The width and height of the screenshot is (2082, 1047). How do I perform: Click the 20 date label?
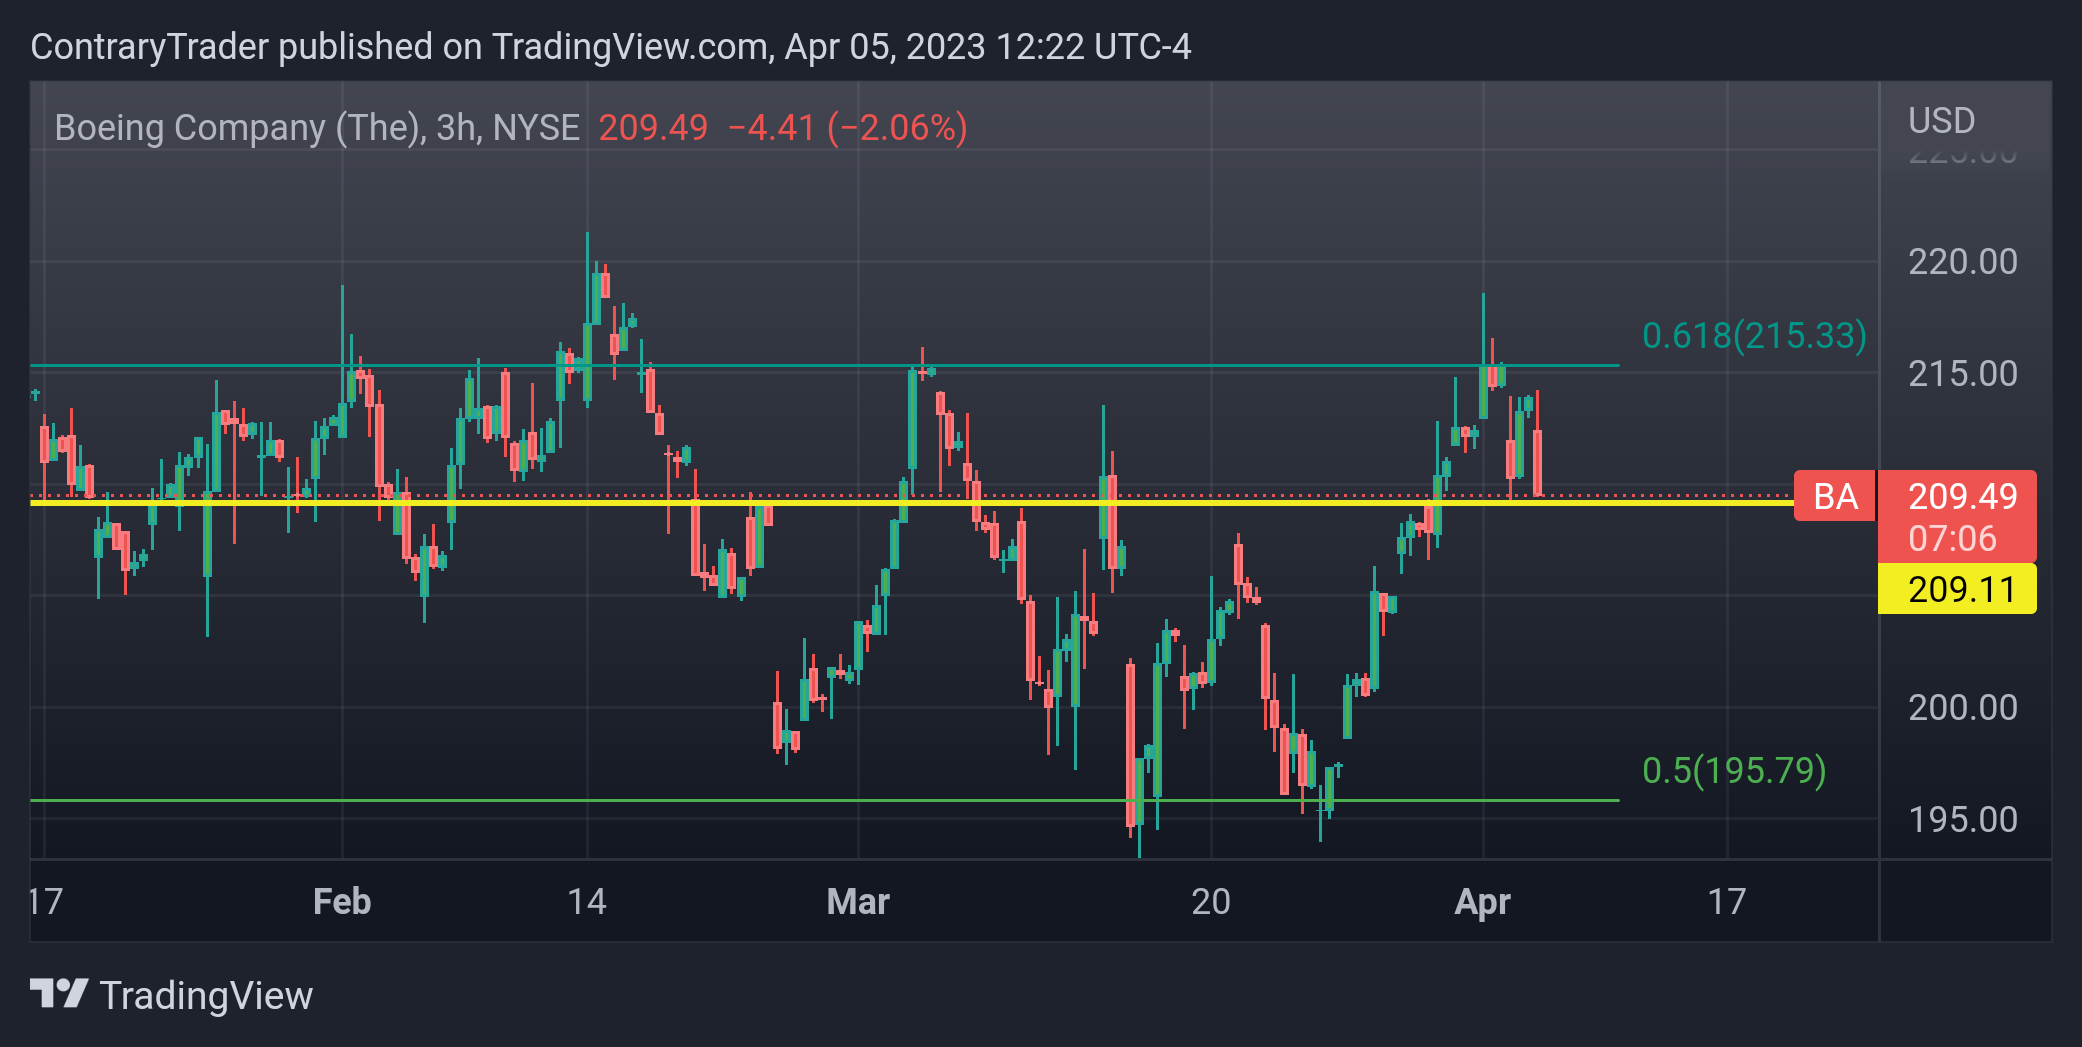1211,902
